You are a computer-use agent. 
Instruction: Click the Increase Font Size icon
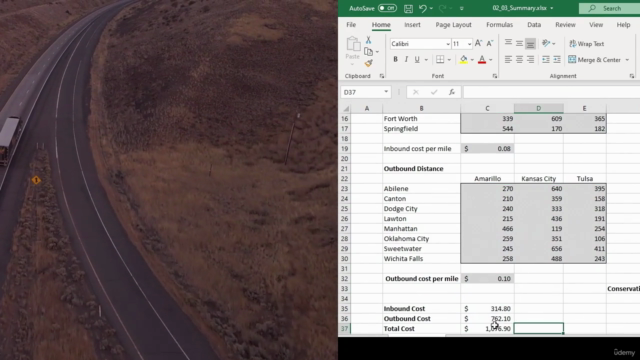pyautogui.click(x=479, y=43)
